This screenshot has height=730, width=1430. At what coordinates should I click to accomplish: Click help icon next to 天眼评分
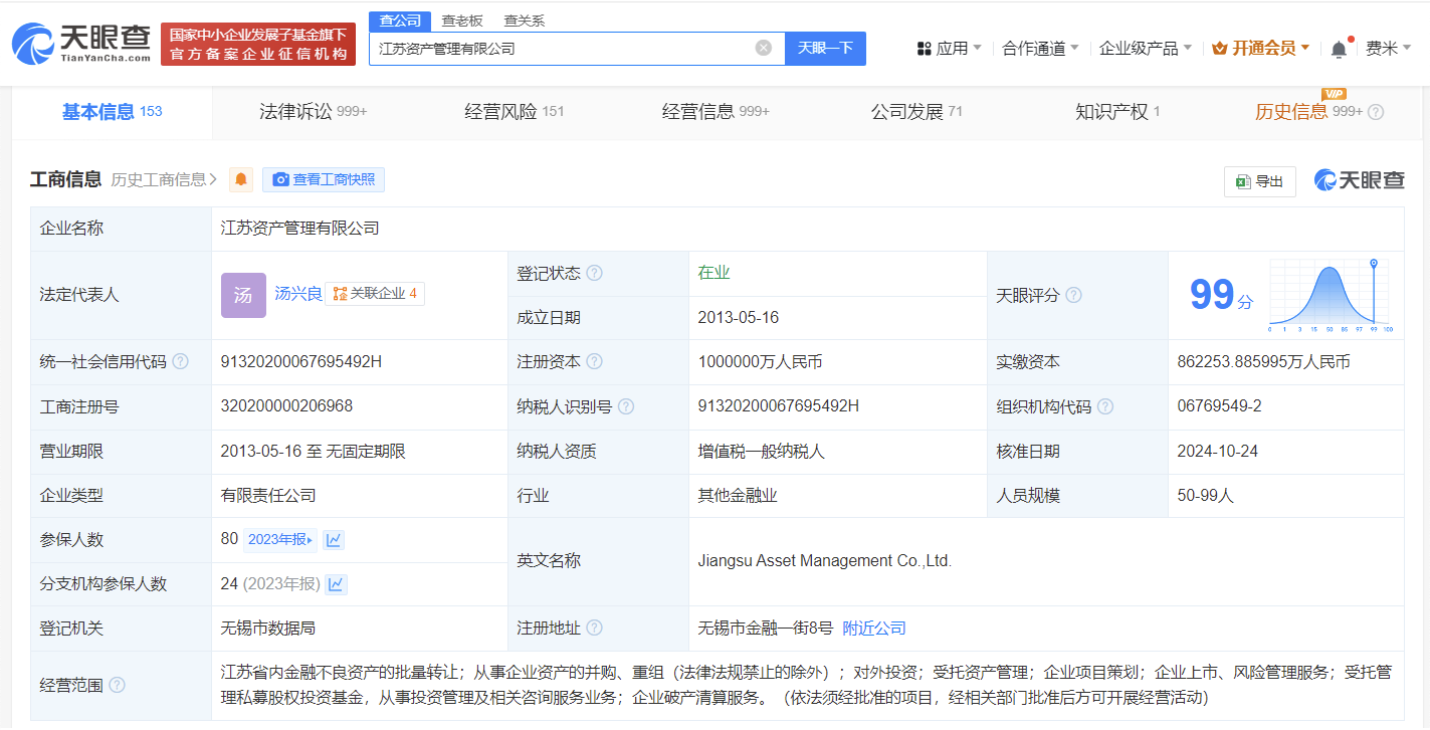pyautogui.click(x=1074, y=295)
